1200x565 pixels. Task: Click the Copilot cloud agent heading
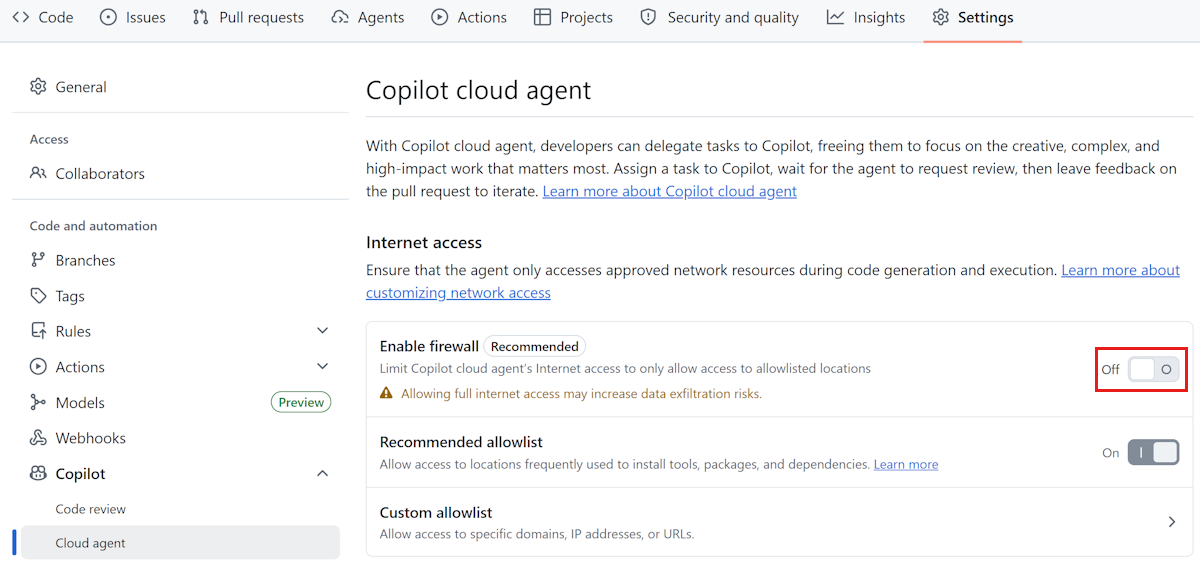(x=479, y=91)
